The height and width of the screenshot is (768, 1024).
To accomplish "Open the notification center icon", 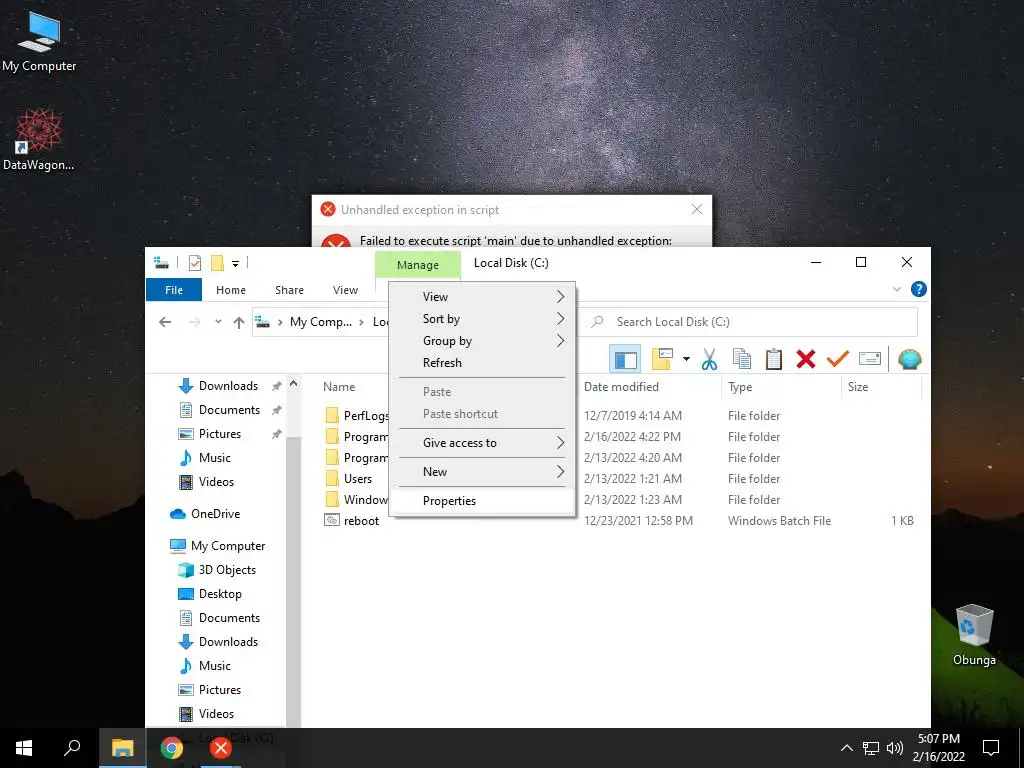I will [x=991, y=748].
